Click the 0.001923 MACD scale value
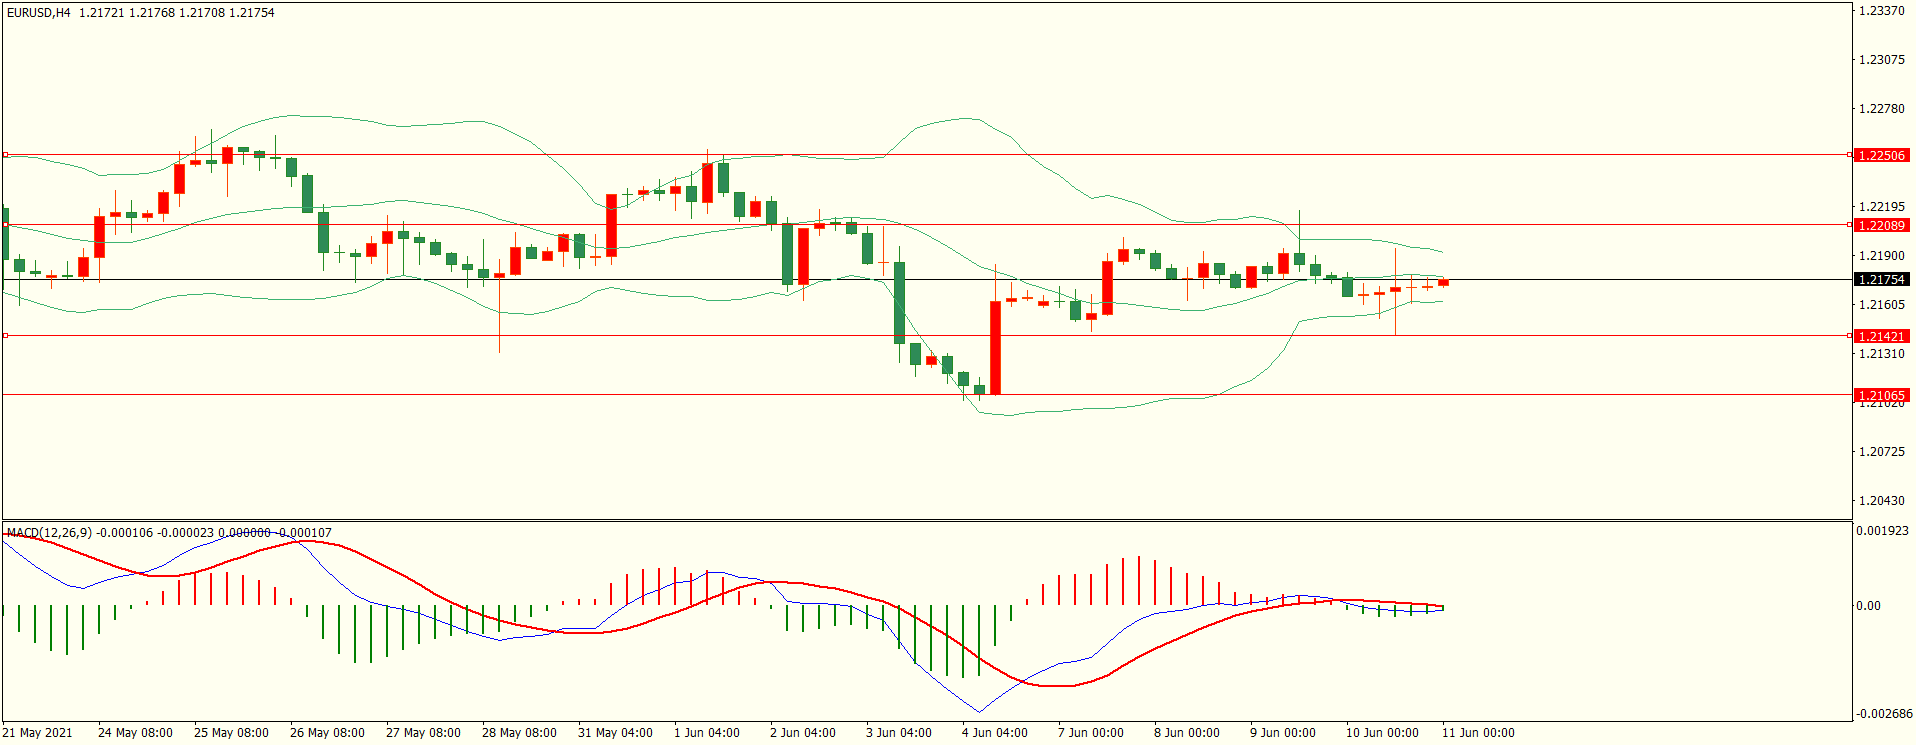 pyautogui.click(x=1883, y=531)
